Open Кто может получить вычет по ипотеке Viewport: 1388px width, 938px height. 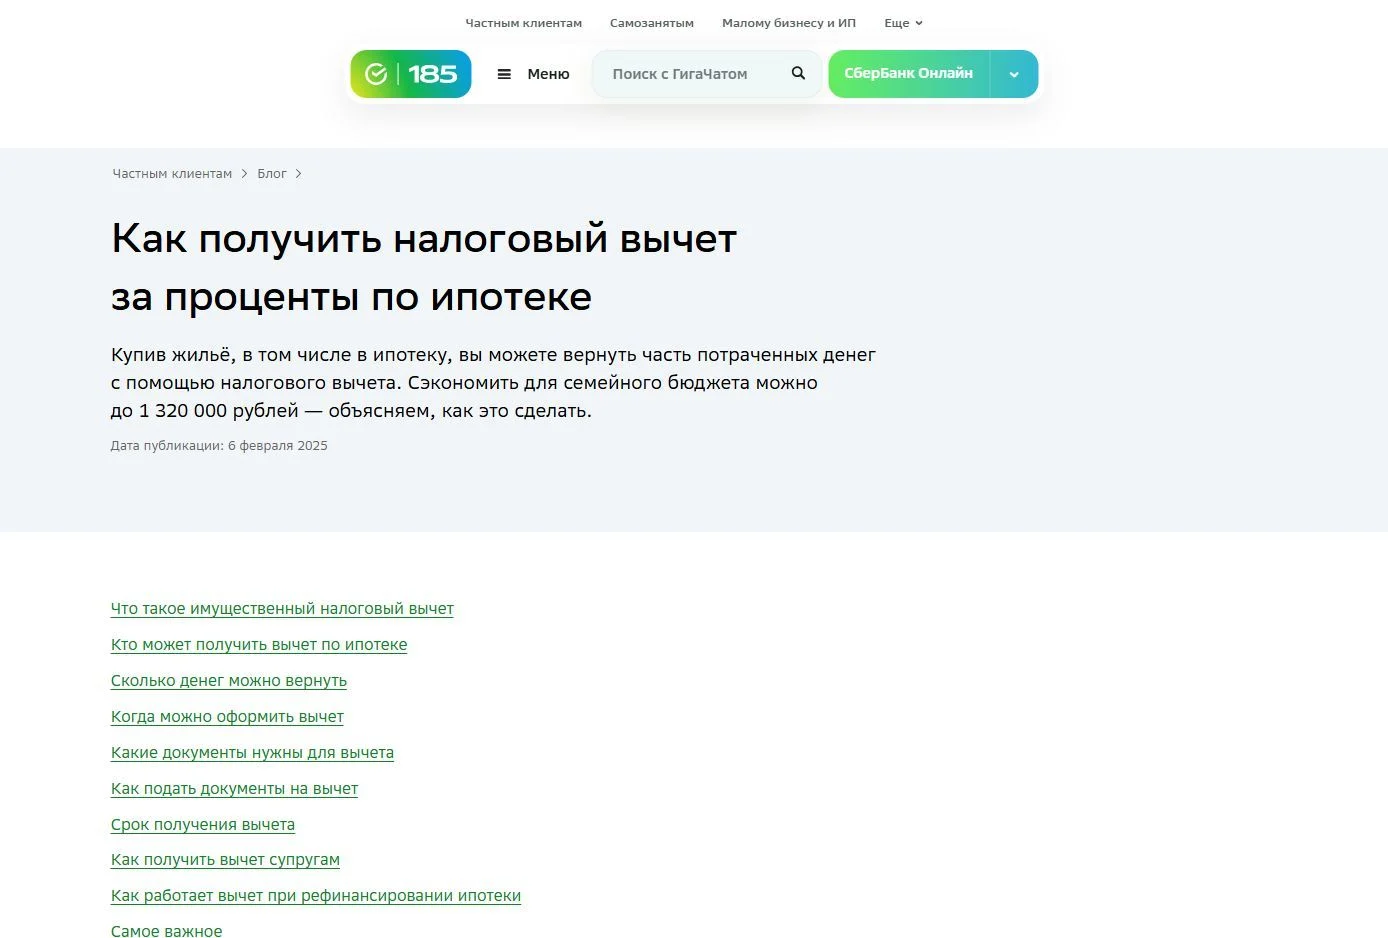(259, 645)
